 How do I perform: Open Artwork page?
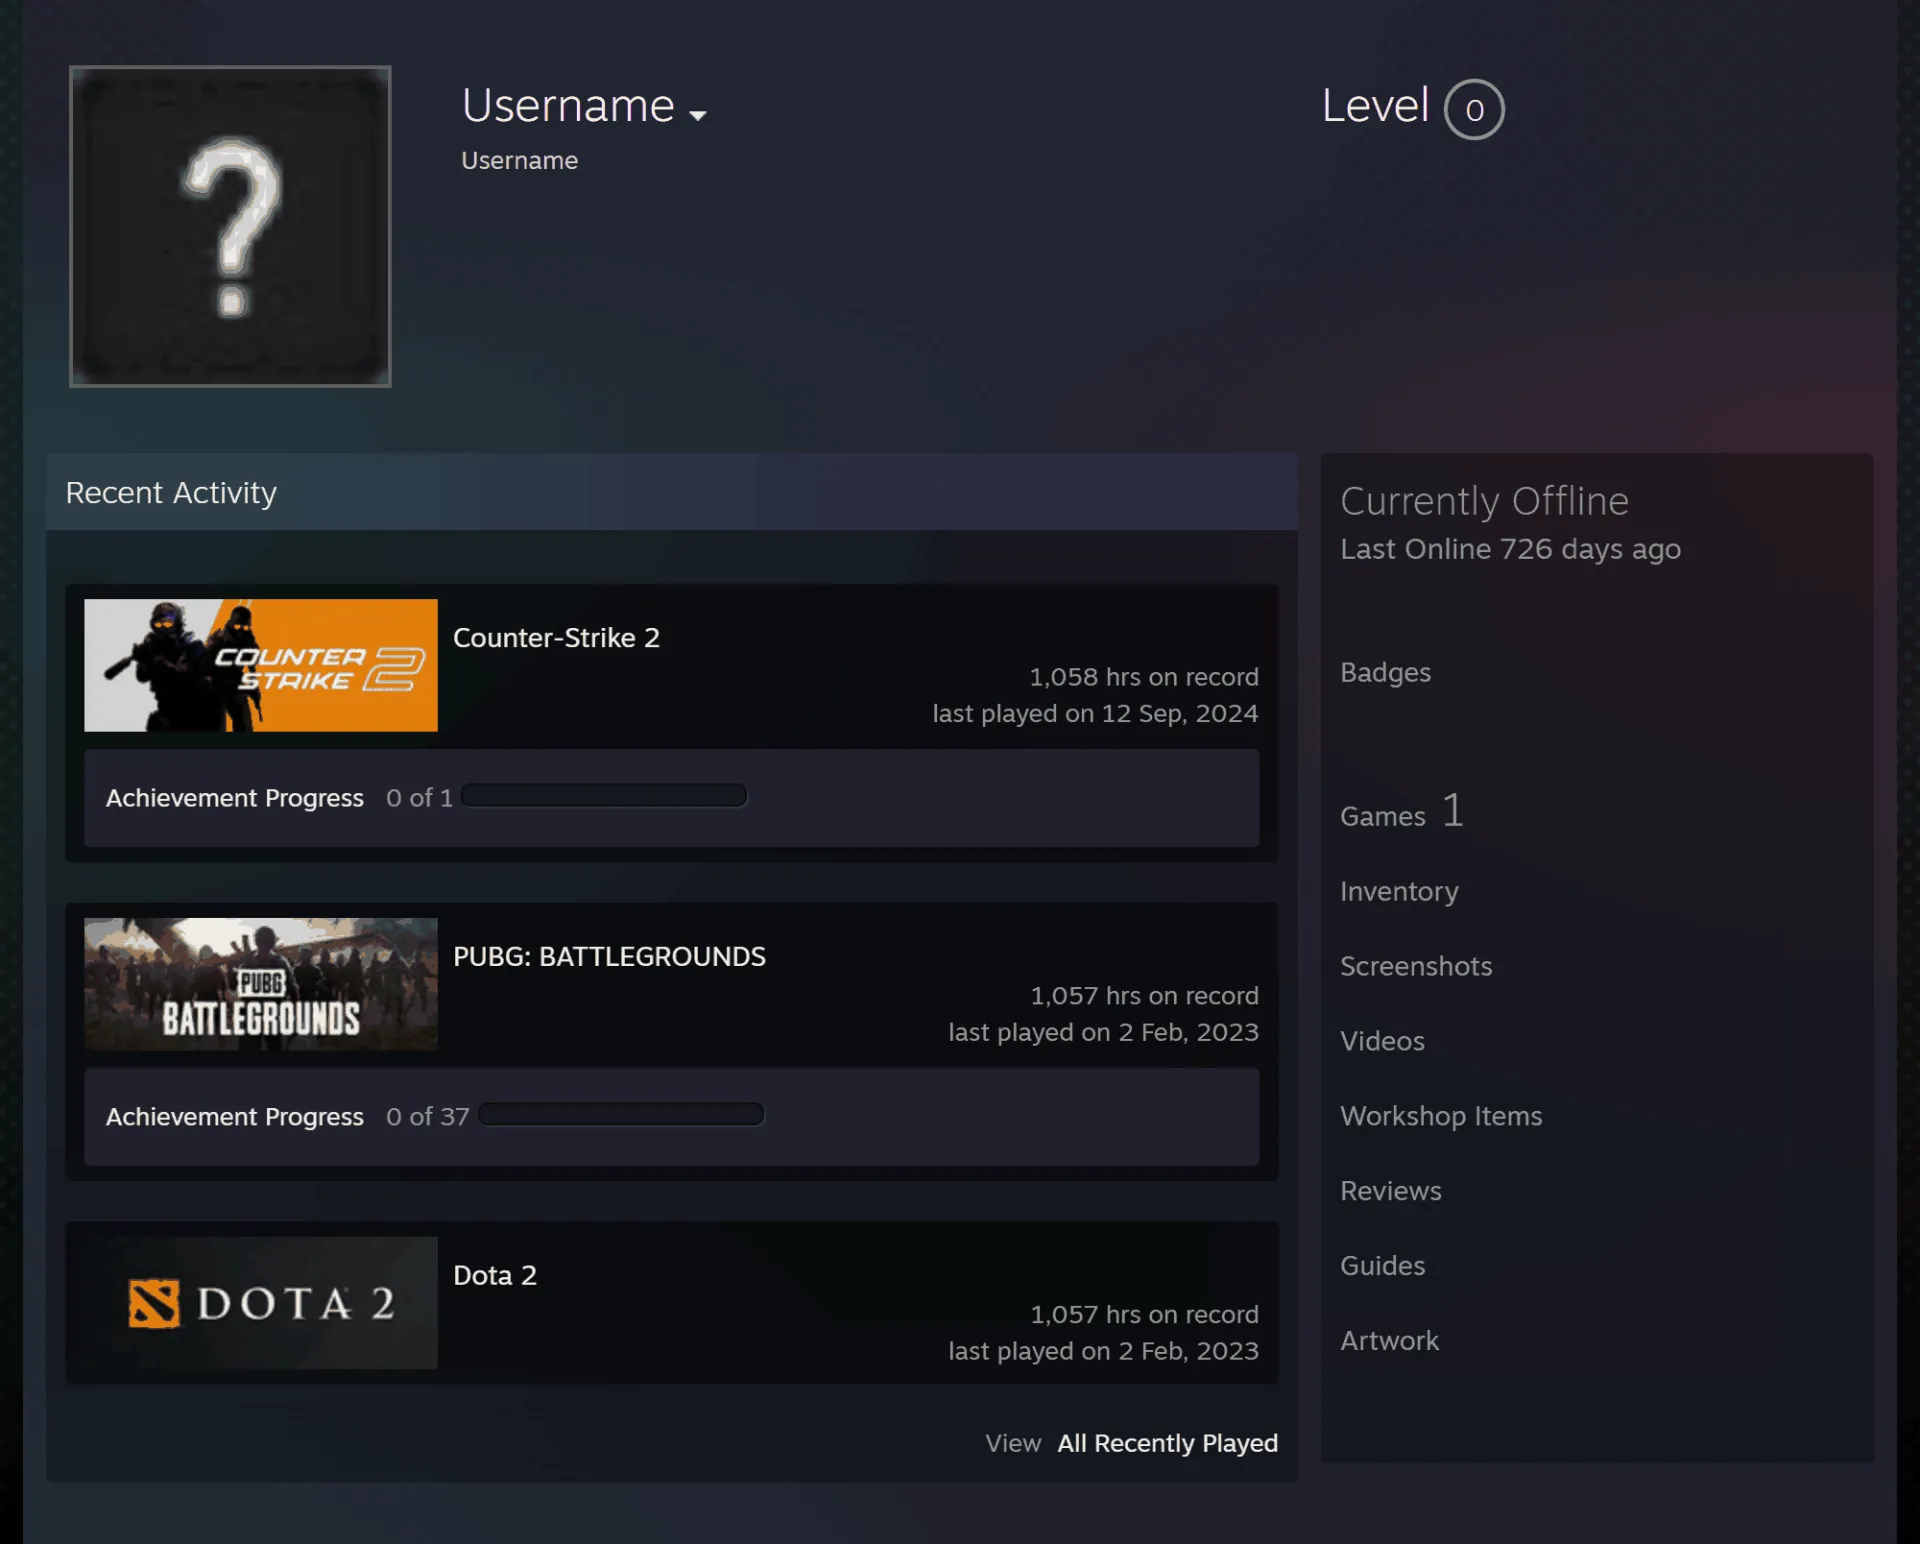(1389, 1341)
